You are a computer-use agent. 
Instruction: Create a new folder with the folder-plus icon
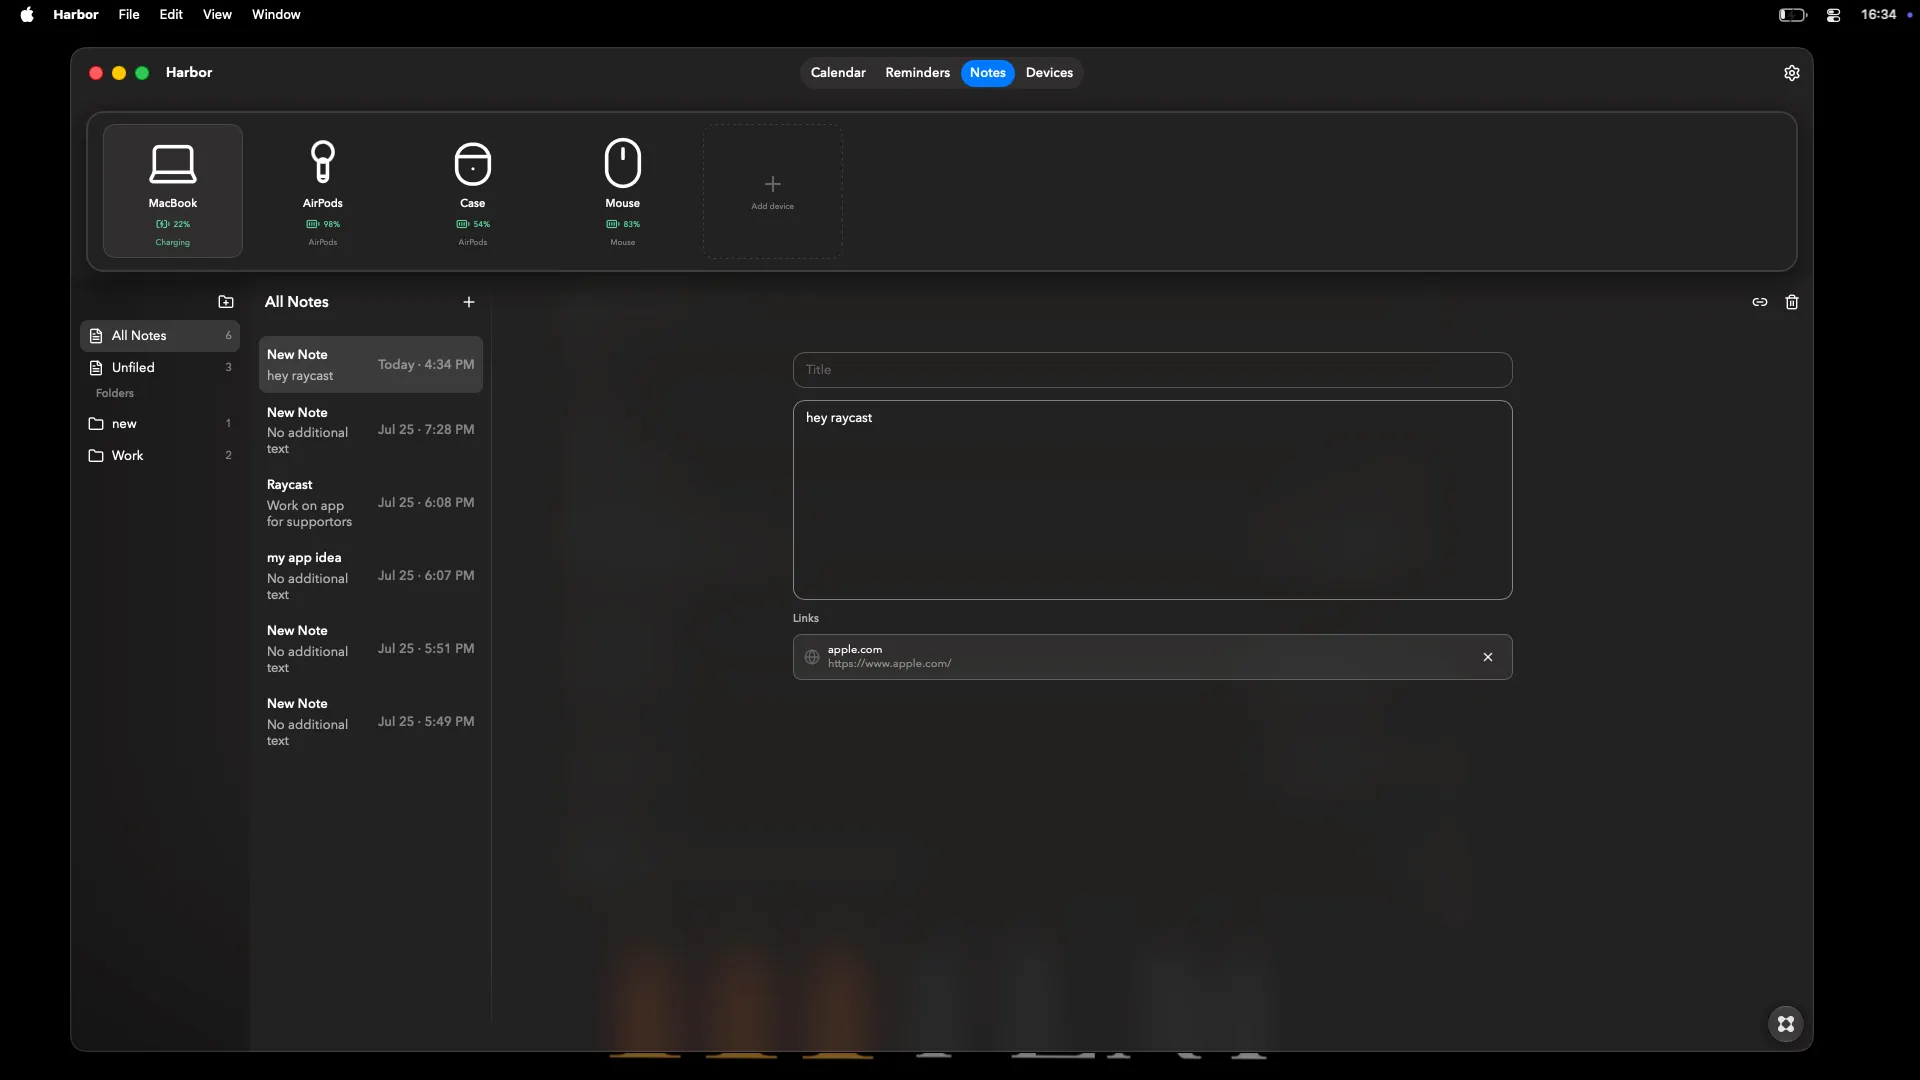click(226, 302)
